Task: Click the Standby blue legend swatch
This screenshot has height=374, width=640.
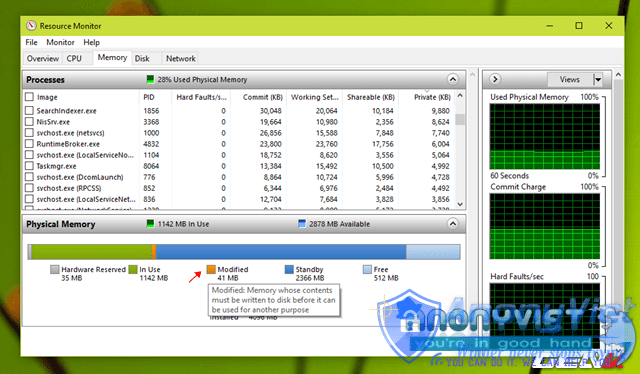Action: point(289,269)
